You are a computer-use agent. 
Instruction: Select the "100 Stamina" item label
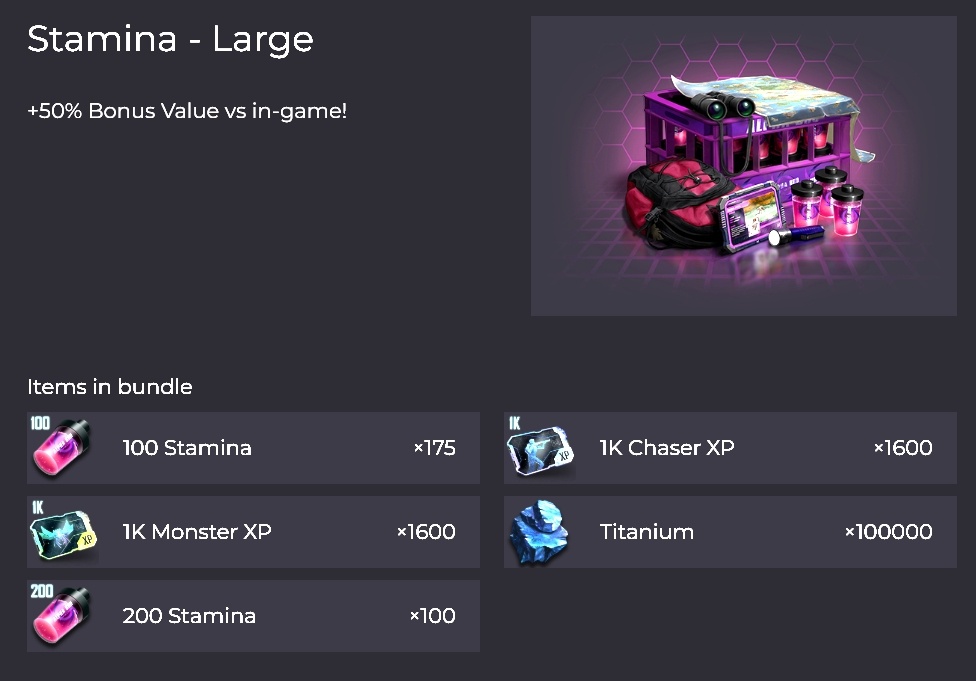(x=187, y=448)
